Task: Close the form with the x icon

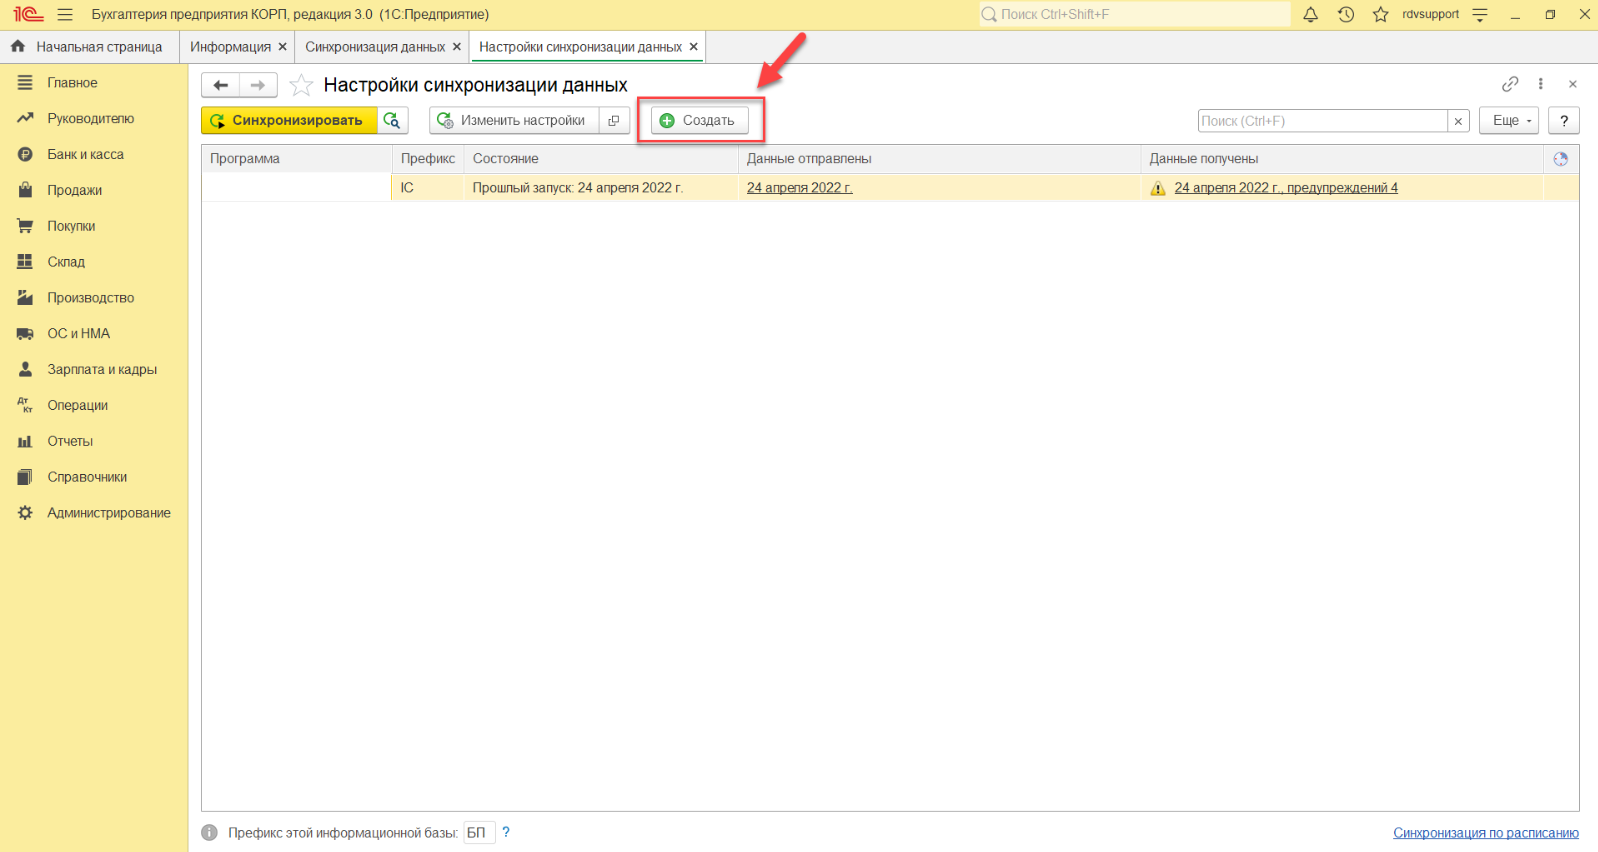Action: pyautogui.click(x=1573, y=84)
